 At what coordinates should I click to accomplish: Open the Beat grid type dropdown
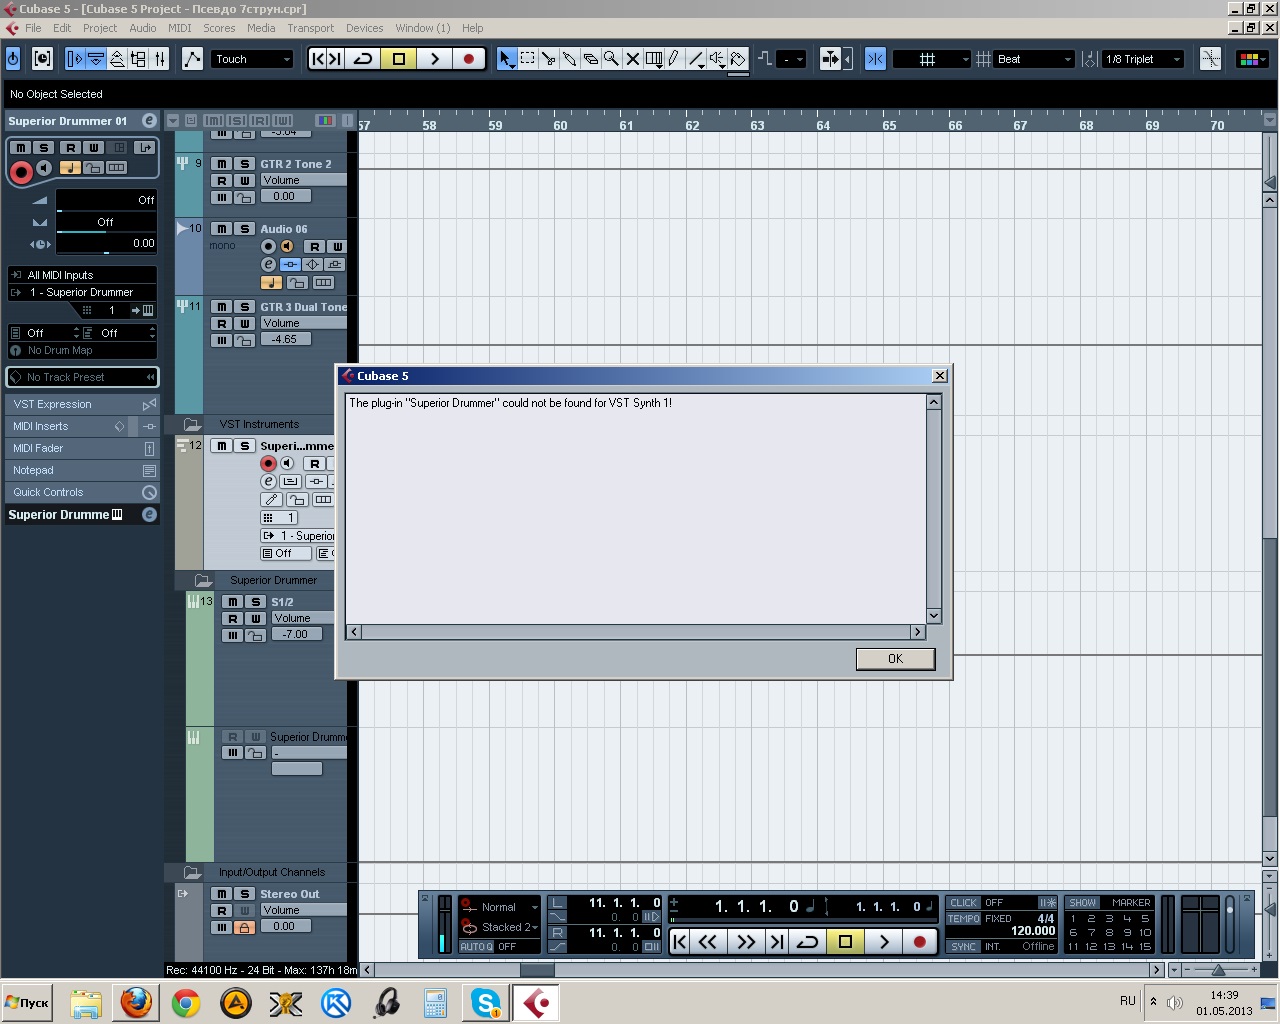point(1034,59)
